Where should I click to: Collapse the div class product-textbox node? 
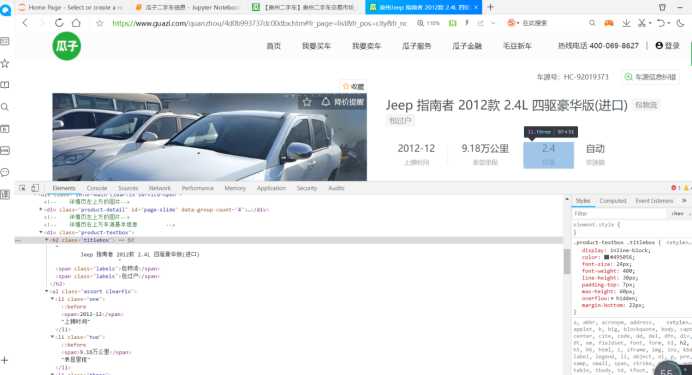pos(41,232)
